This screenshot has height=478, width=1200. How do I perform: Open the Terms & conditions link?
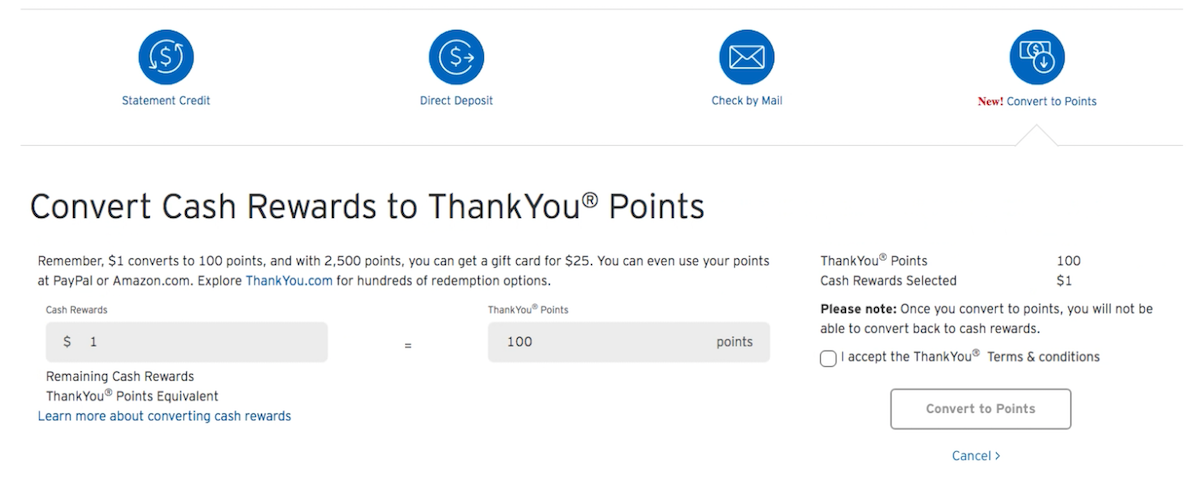[x=1043, y=357]
